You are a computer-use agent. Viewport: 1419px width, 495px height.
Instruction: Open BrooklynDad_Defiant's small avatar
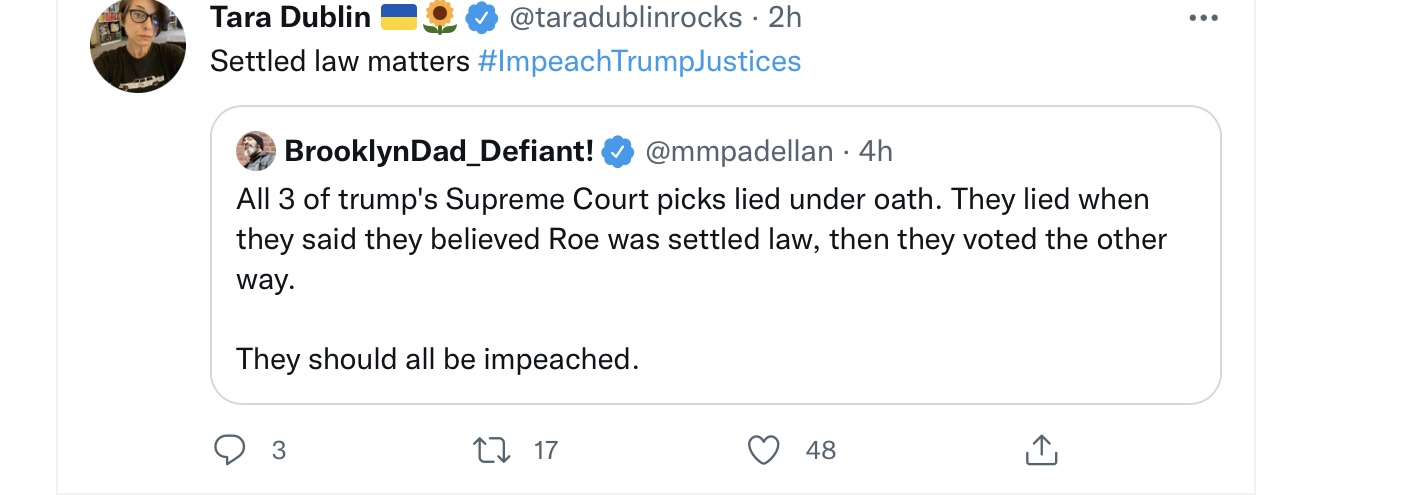coord(256,151)
